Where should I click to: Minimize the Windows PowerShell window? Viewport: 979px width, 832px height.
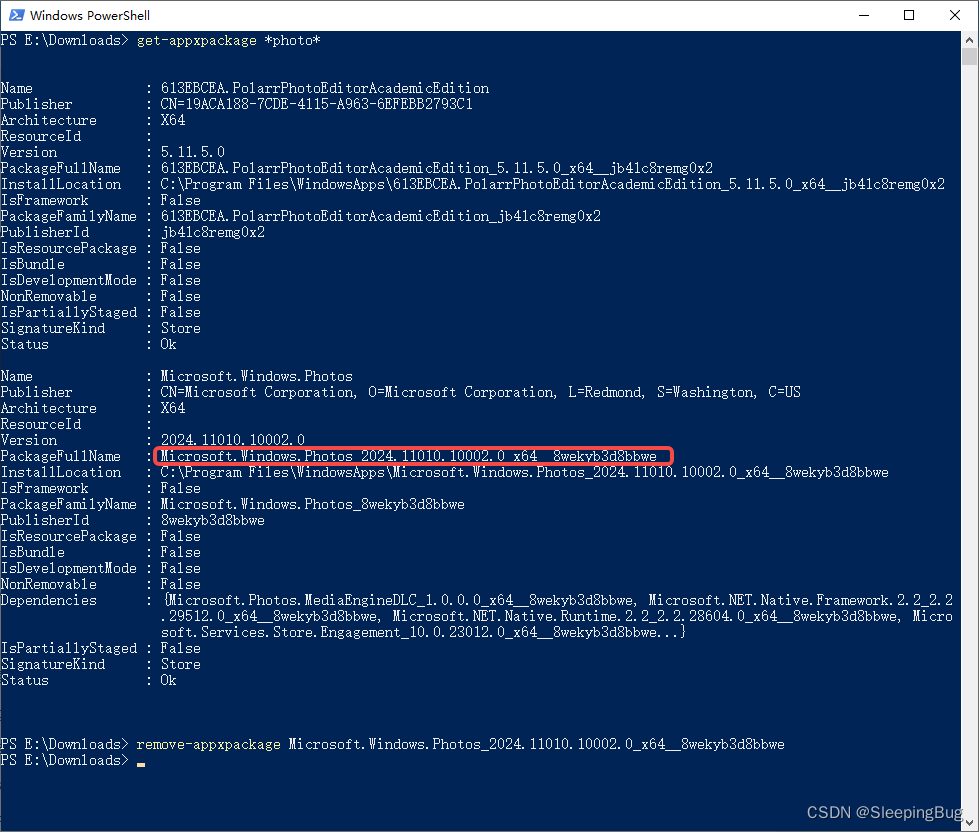[864, 15]
